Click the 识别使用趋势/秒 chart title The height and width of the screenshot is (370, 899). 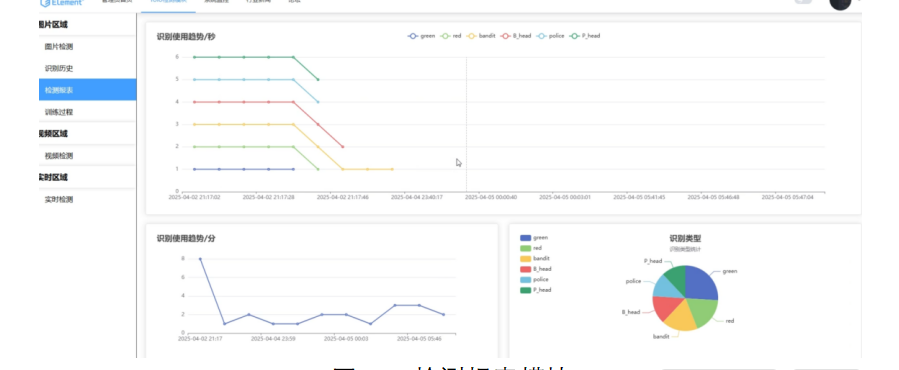186,37
